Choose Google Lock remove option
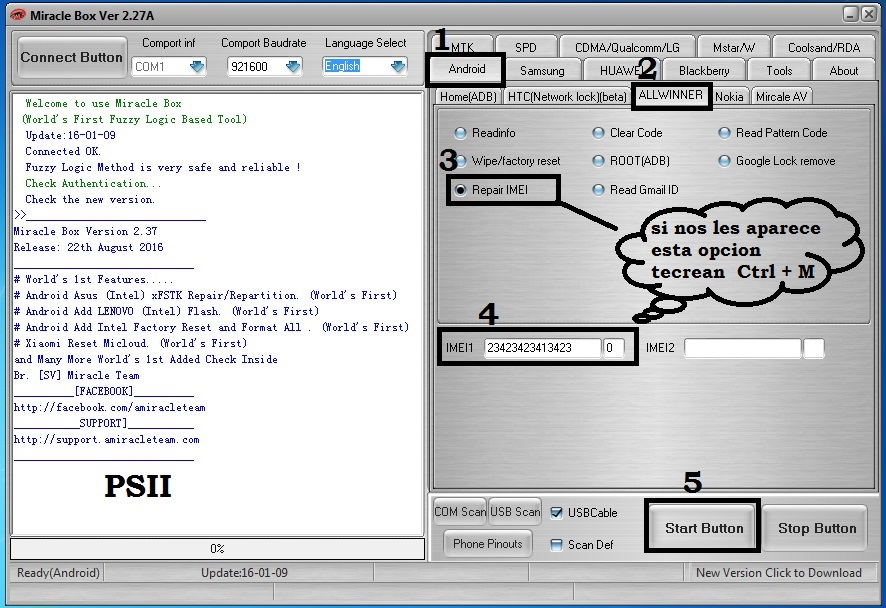This screenshot has height=608, width=886. (724, 161)
